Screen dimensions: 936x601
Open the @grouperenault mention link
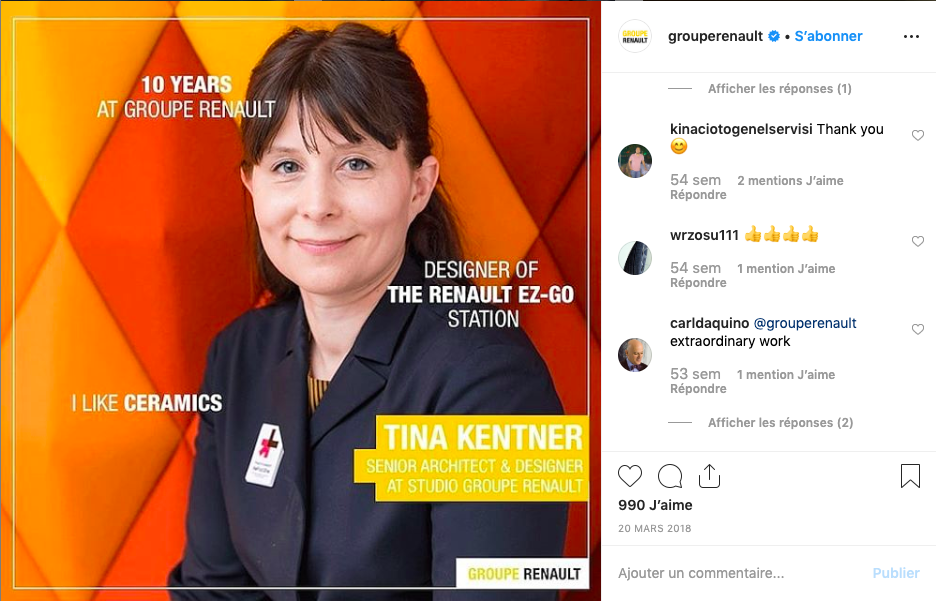pos(805,323)
